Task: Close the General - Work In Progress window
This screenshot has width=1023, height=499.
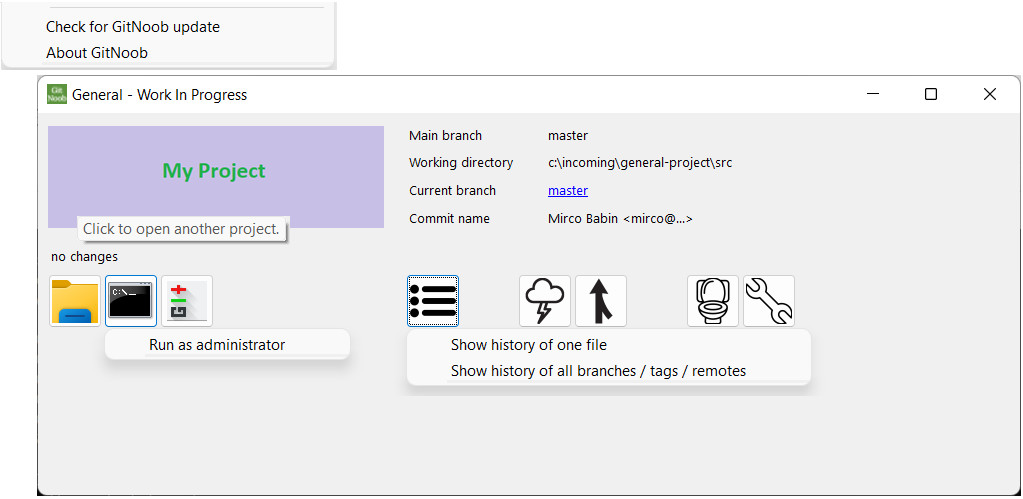Action: pyautogui.click(x=990, y=94)
